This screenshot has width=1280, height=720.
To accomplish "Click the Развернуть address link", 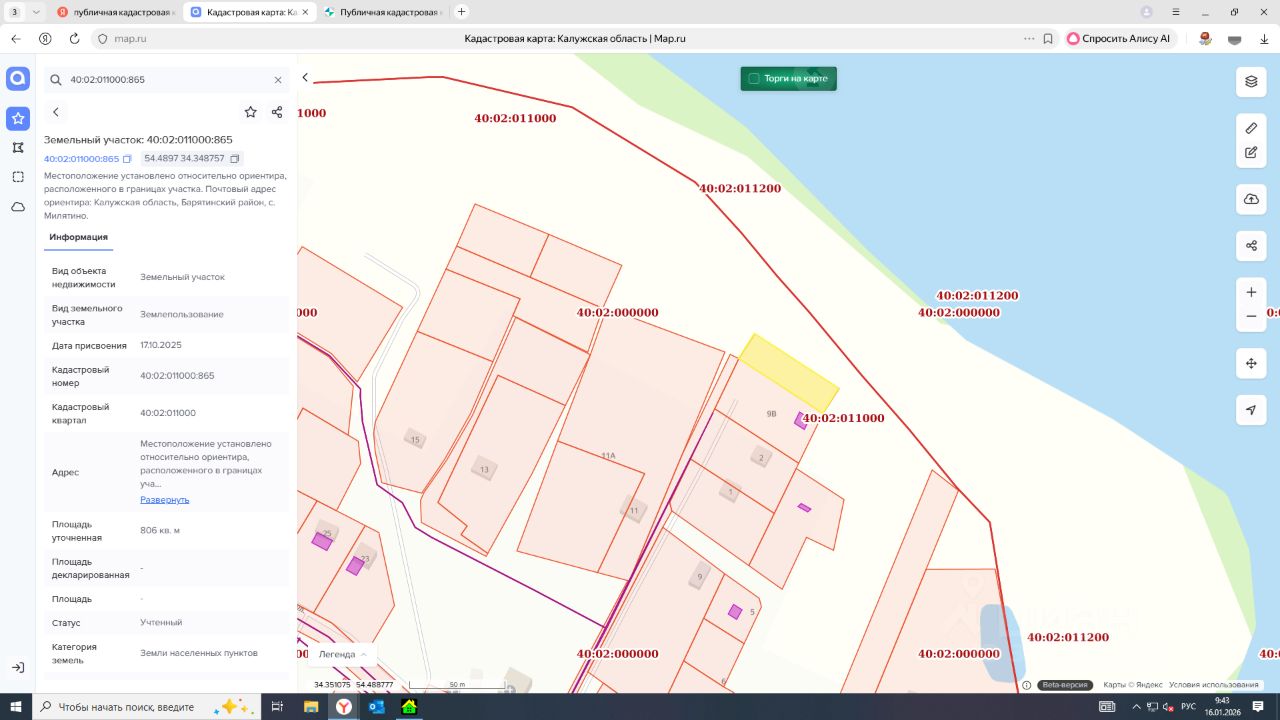I will click(x=164, y=499).
